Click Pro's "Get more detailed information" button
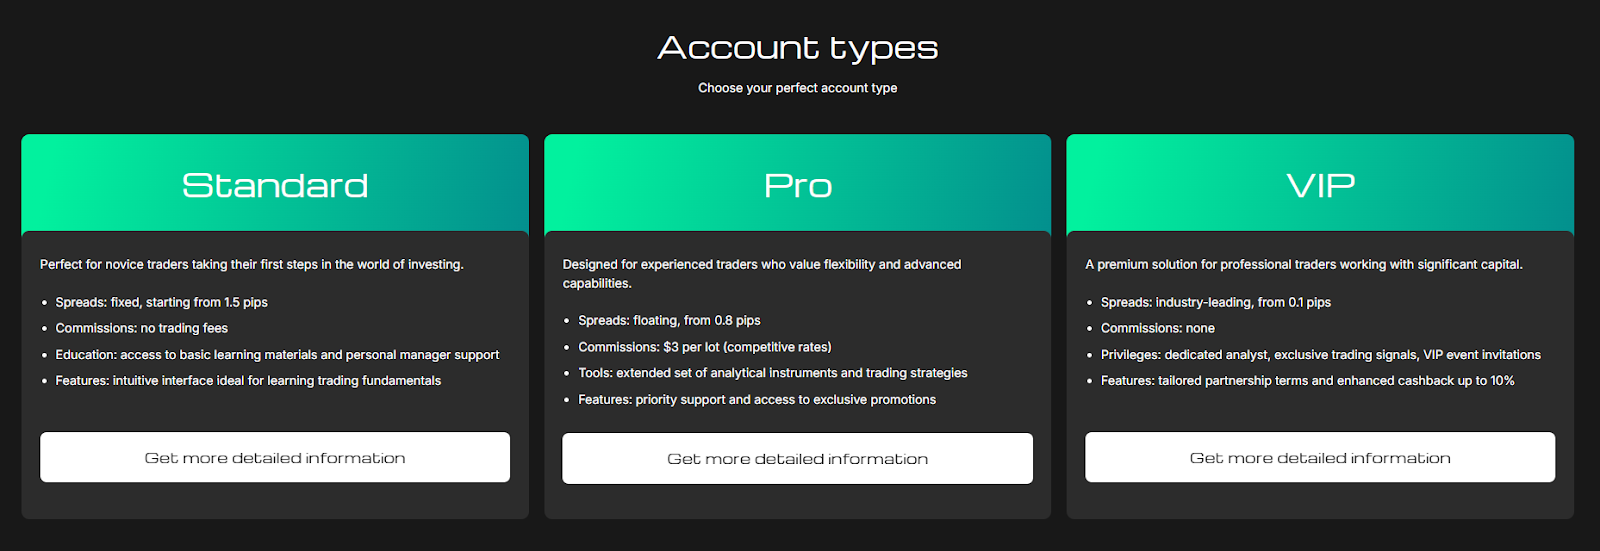1600x551 pixels. click(797, 459)
